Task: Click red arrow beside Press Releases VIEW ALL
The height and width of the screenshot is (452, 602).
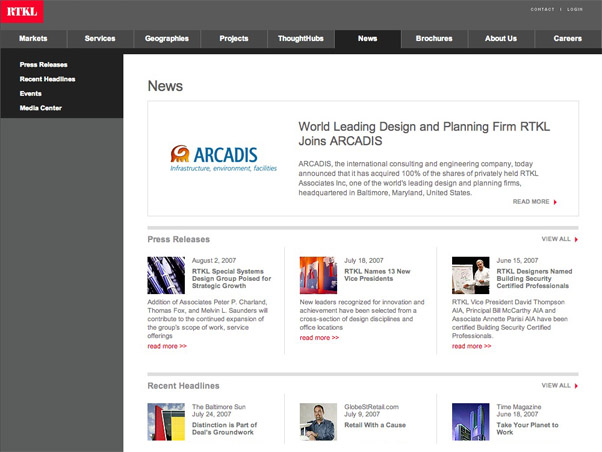Action: click(576, 239)
